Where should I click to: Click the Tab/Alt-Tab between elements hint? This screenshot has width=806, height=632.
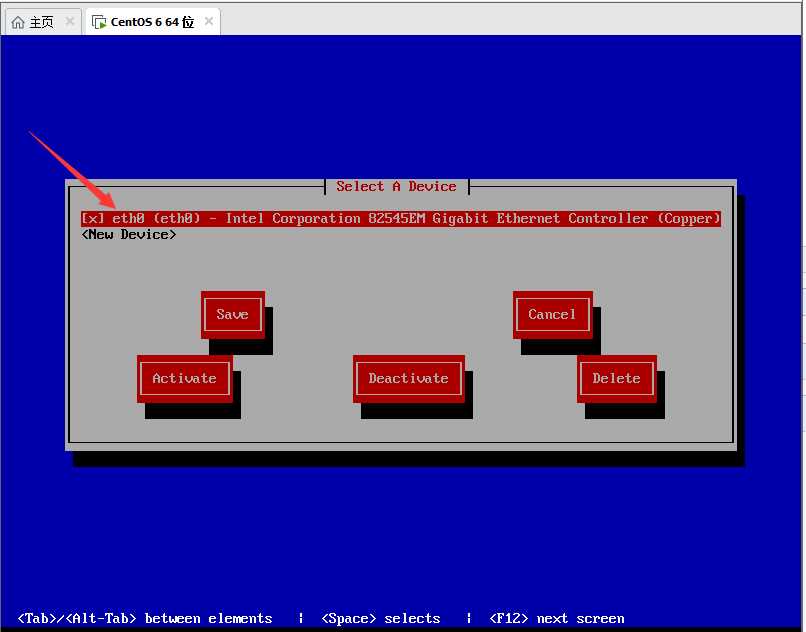(x=145, y=618)
